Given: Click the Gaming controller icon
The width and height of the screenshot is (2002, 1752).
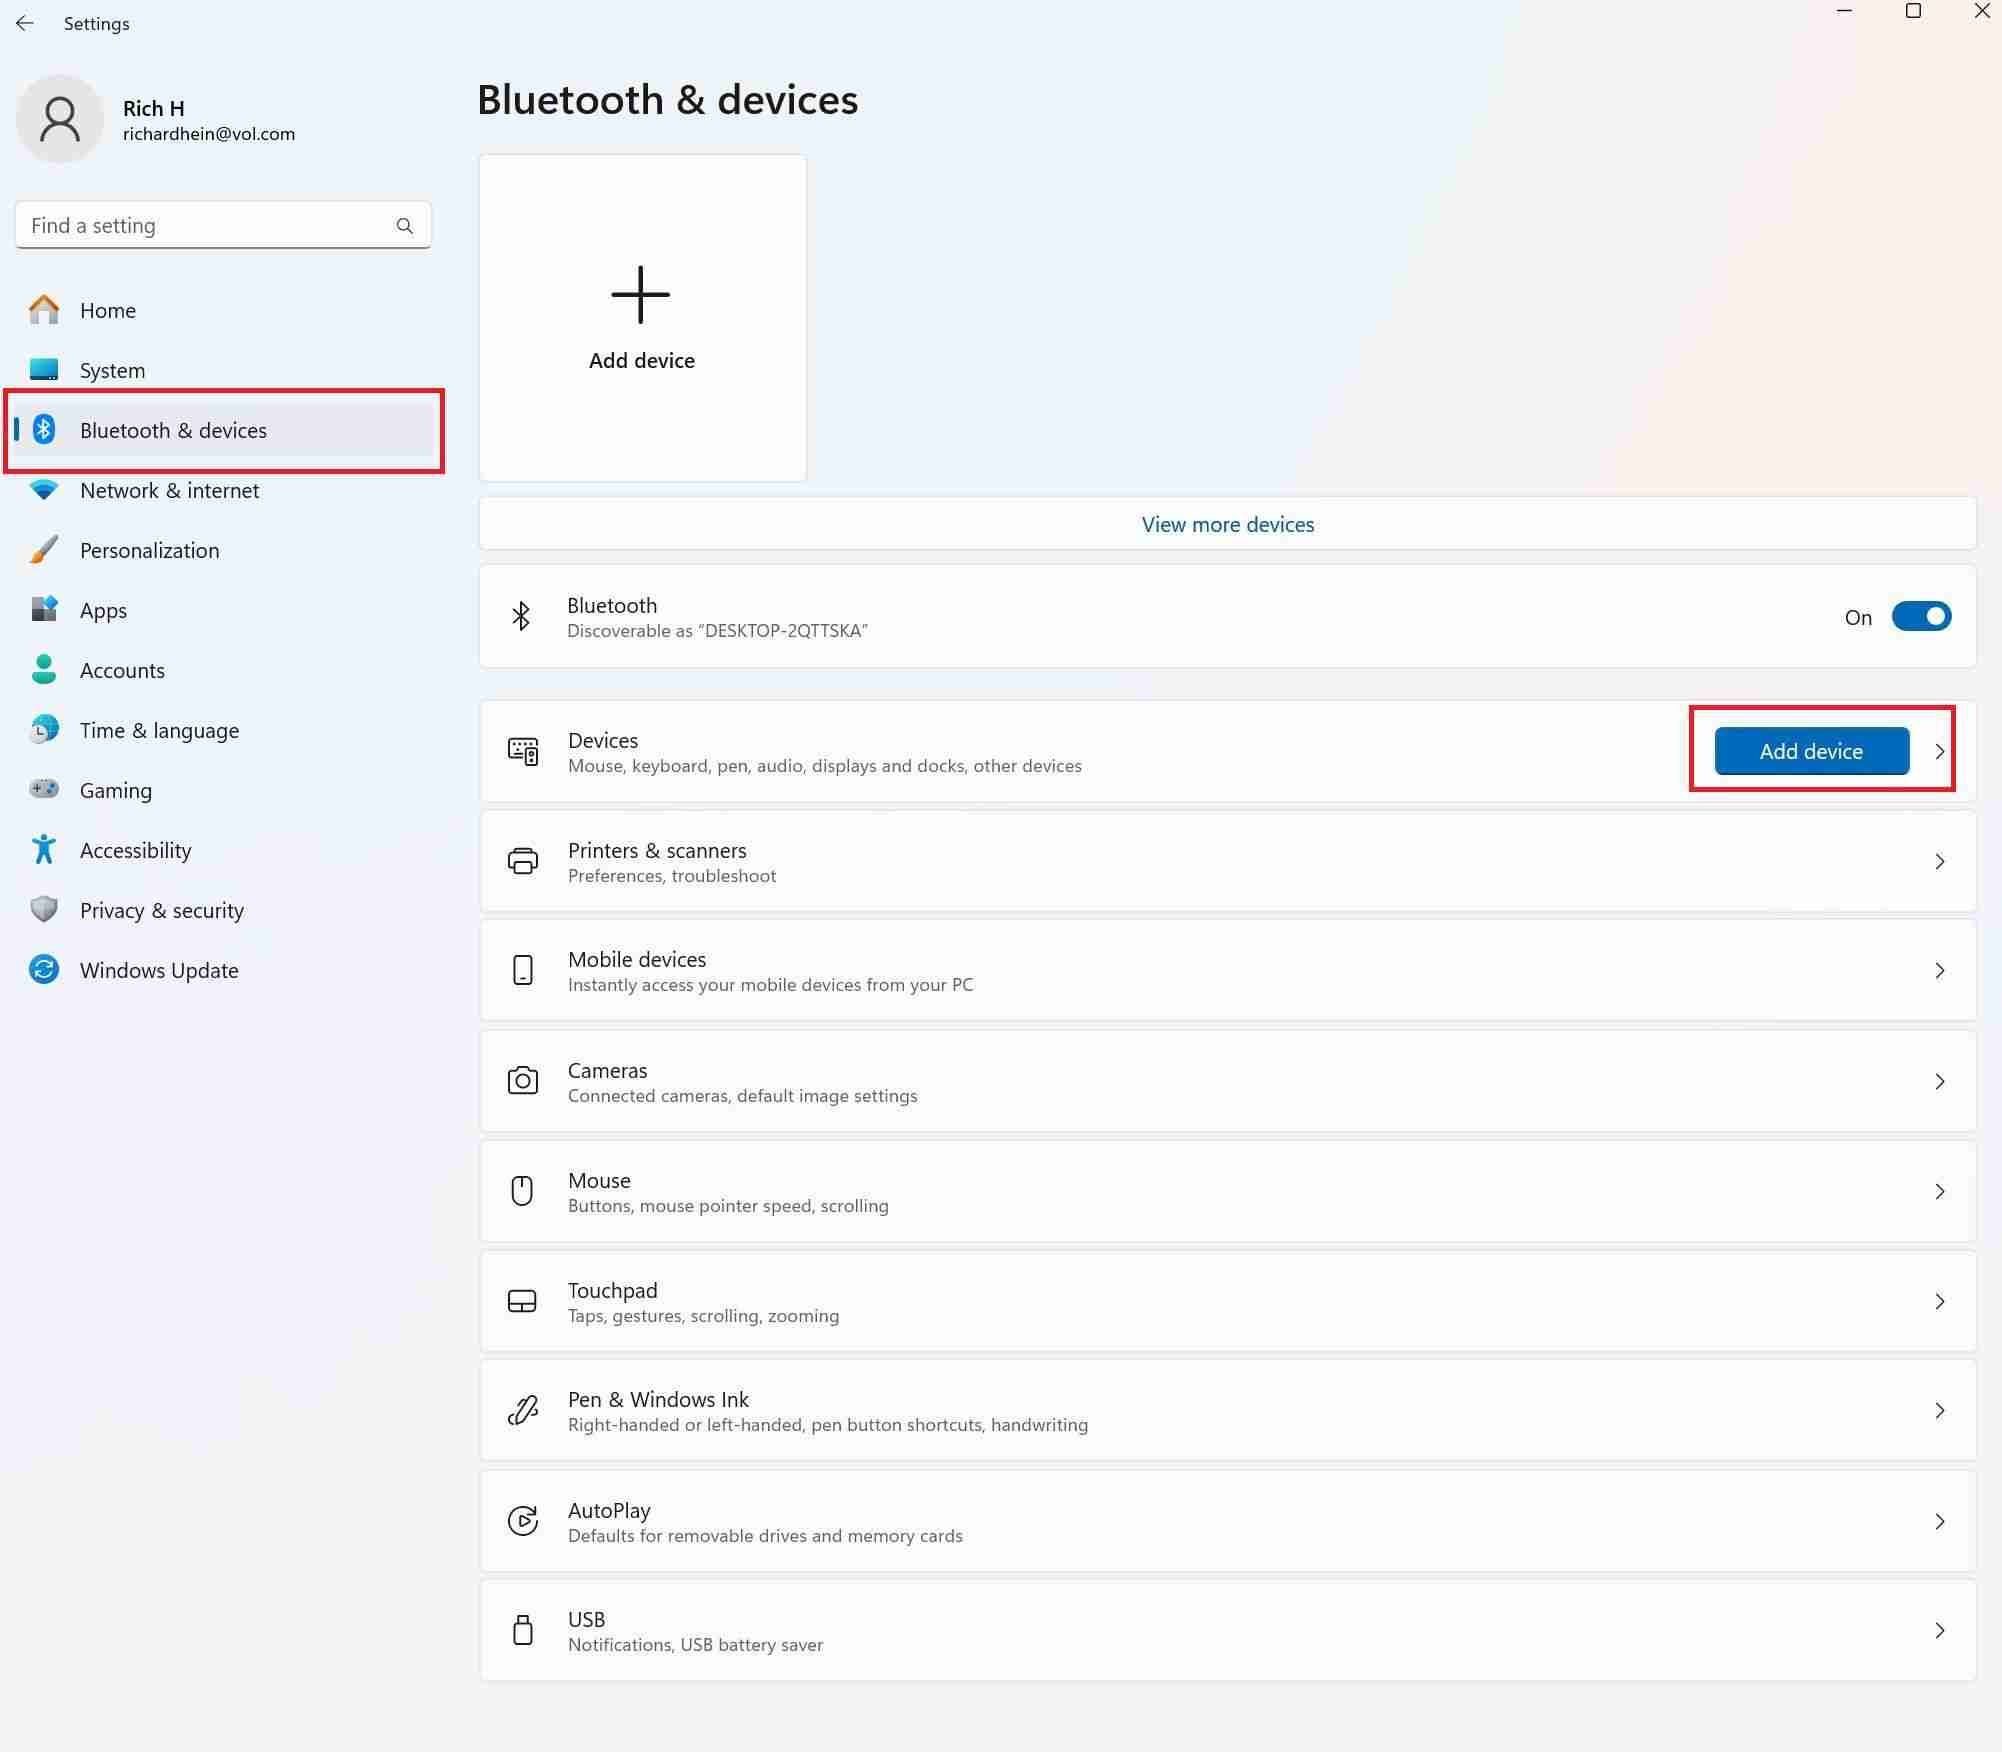Looking at the screenshot, I should click(x=44, y=789).
